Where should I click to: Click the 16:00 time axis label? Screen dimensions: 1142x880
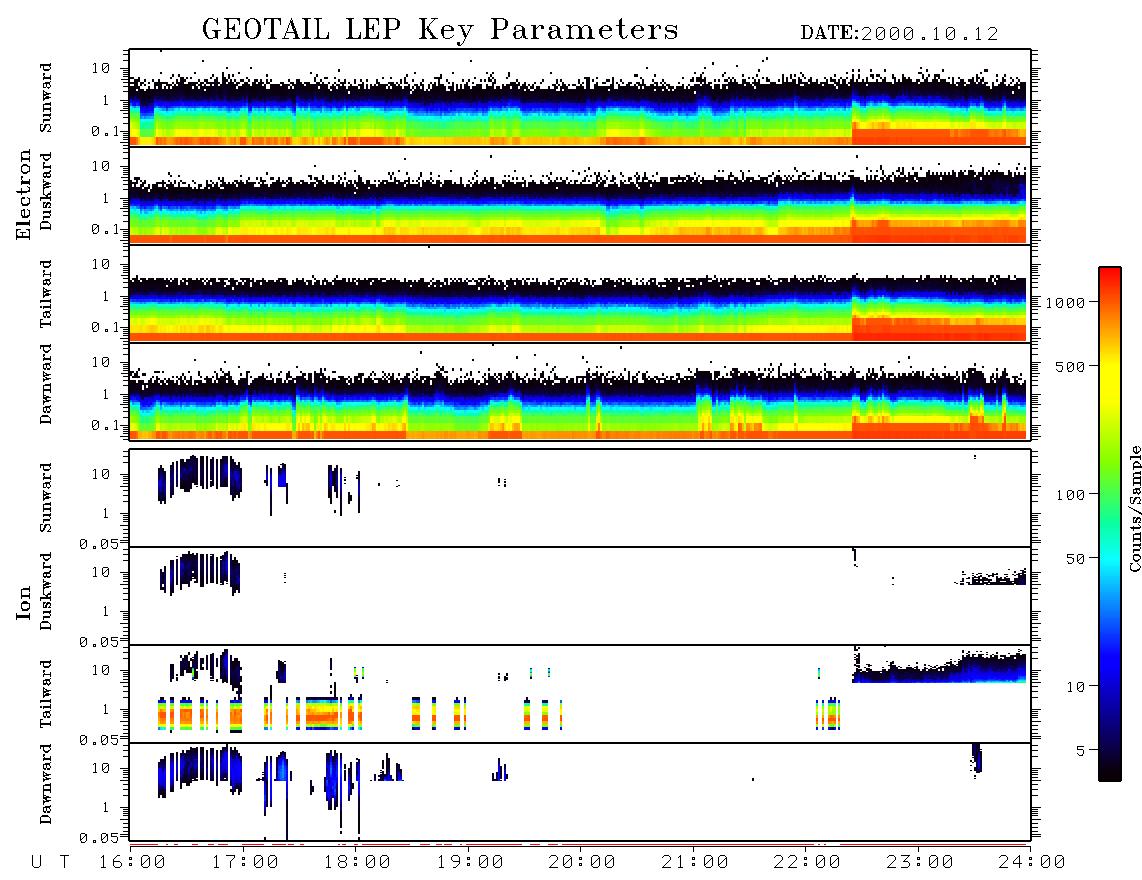(x=133, y=862)
